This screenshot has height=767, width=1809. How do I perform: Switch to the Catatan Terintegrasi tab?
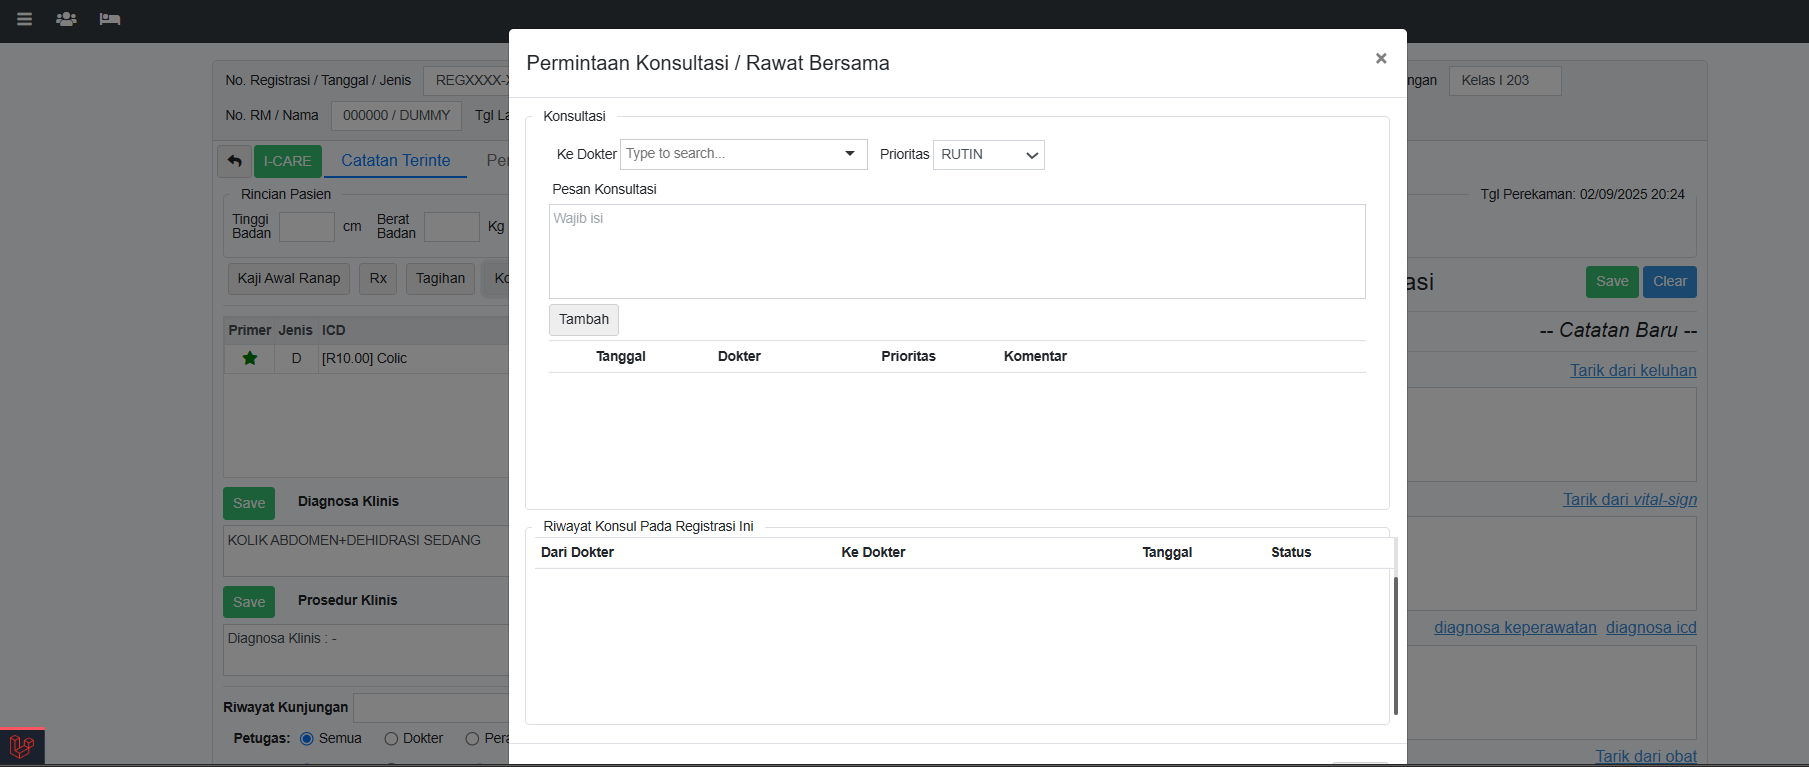click(396, 161)
